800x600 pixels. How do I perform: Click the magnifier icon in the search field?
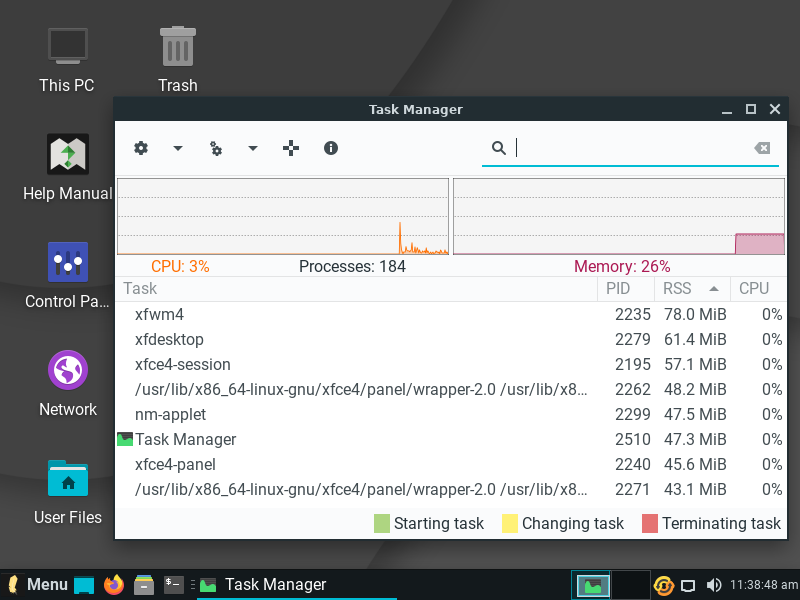(x=498, y=148)
